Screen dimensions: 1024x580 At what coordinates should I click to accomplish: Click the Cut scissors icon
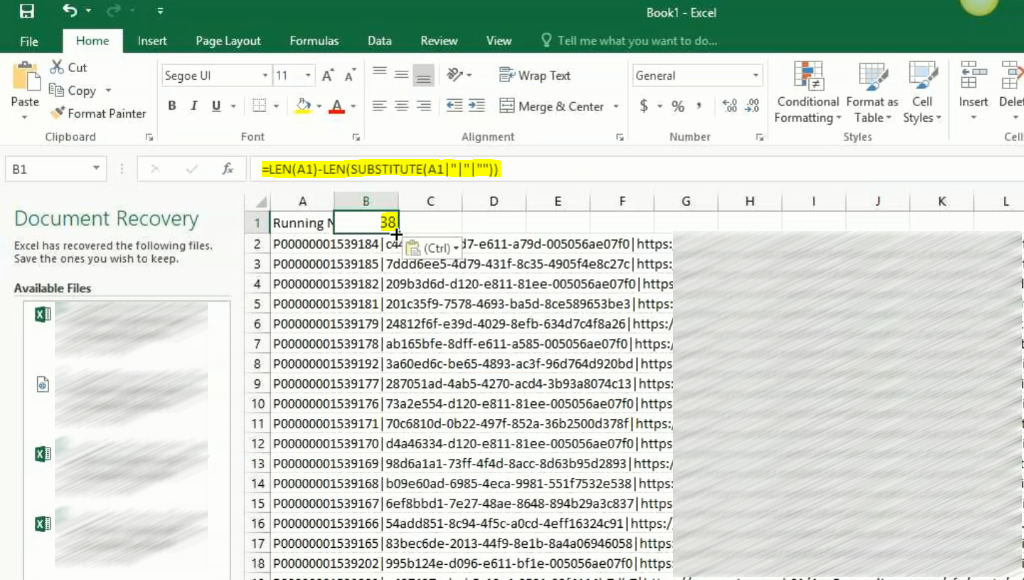57,68
